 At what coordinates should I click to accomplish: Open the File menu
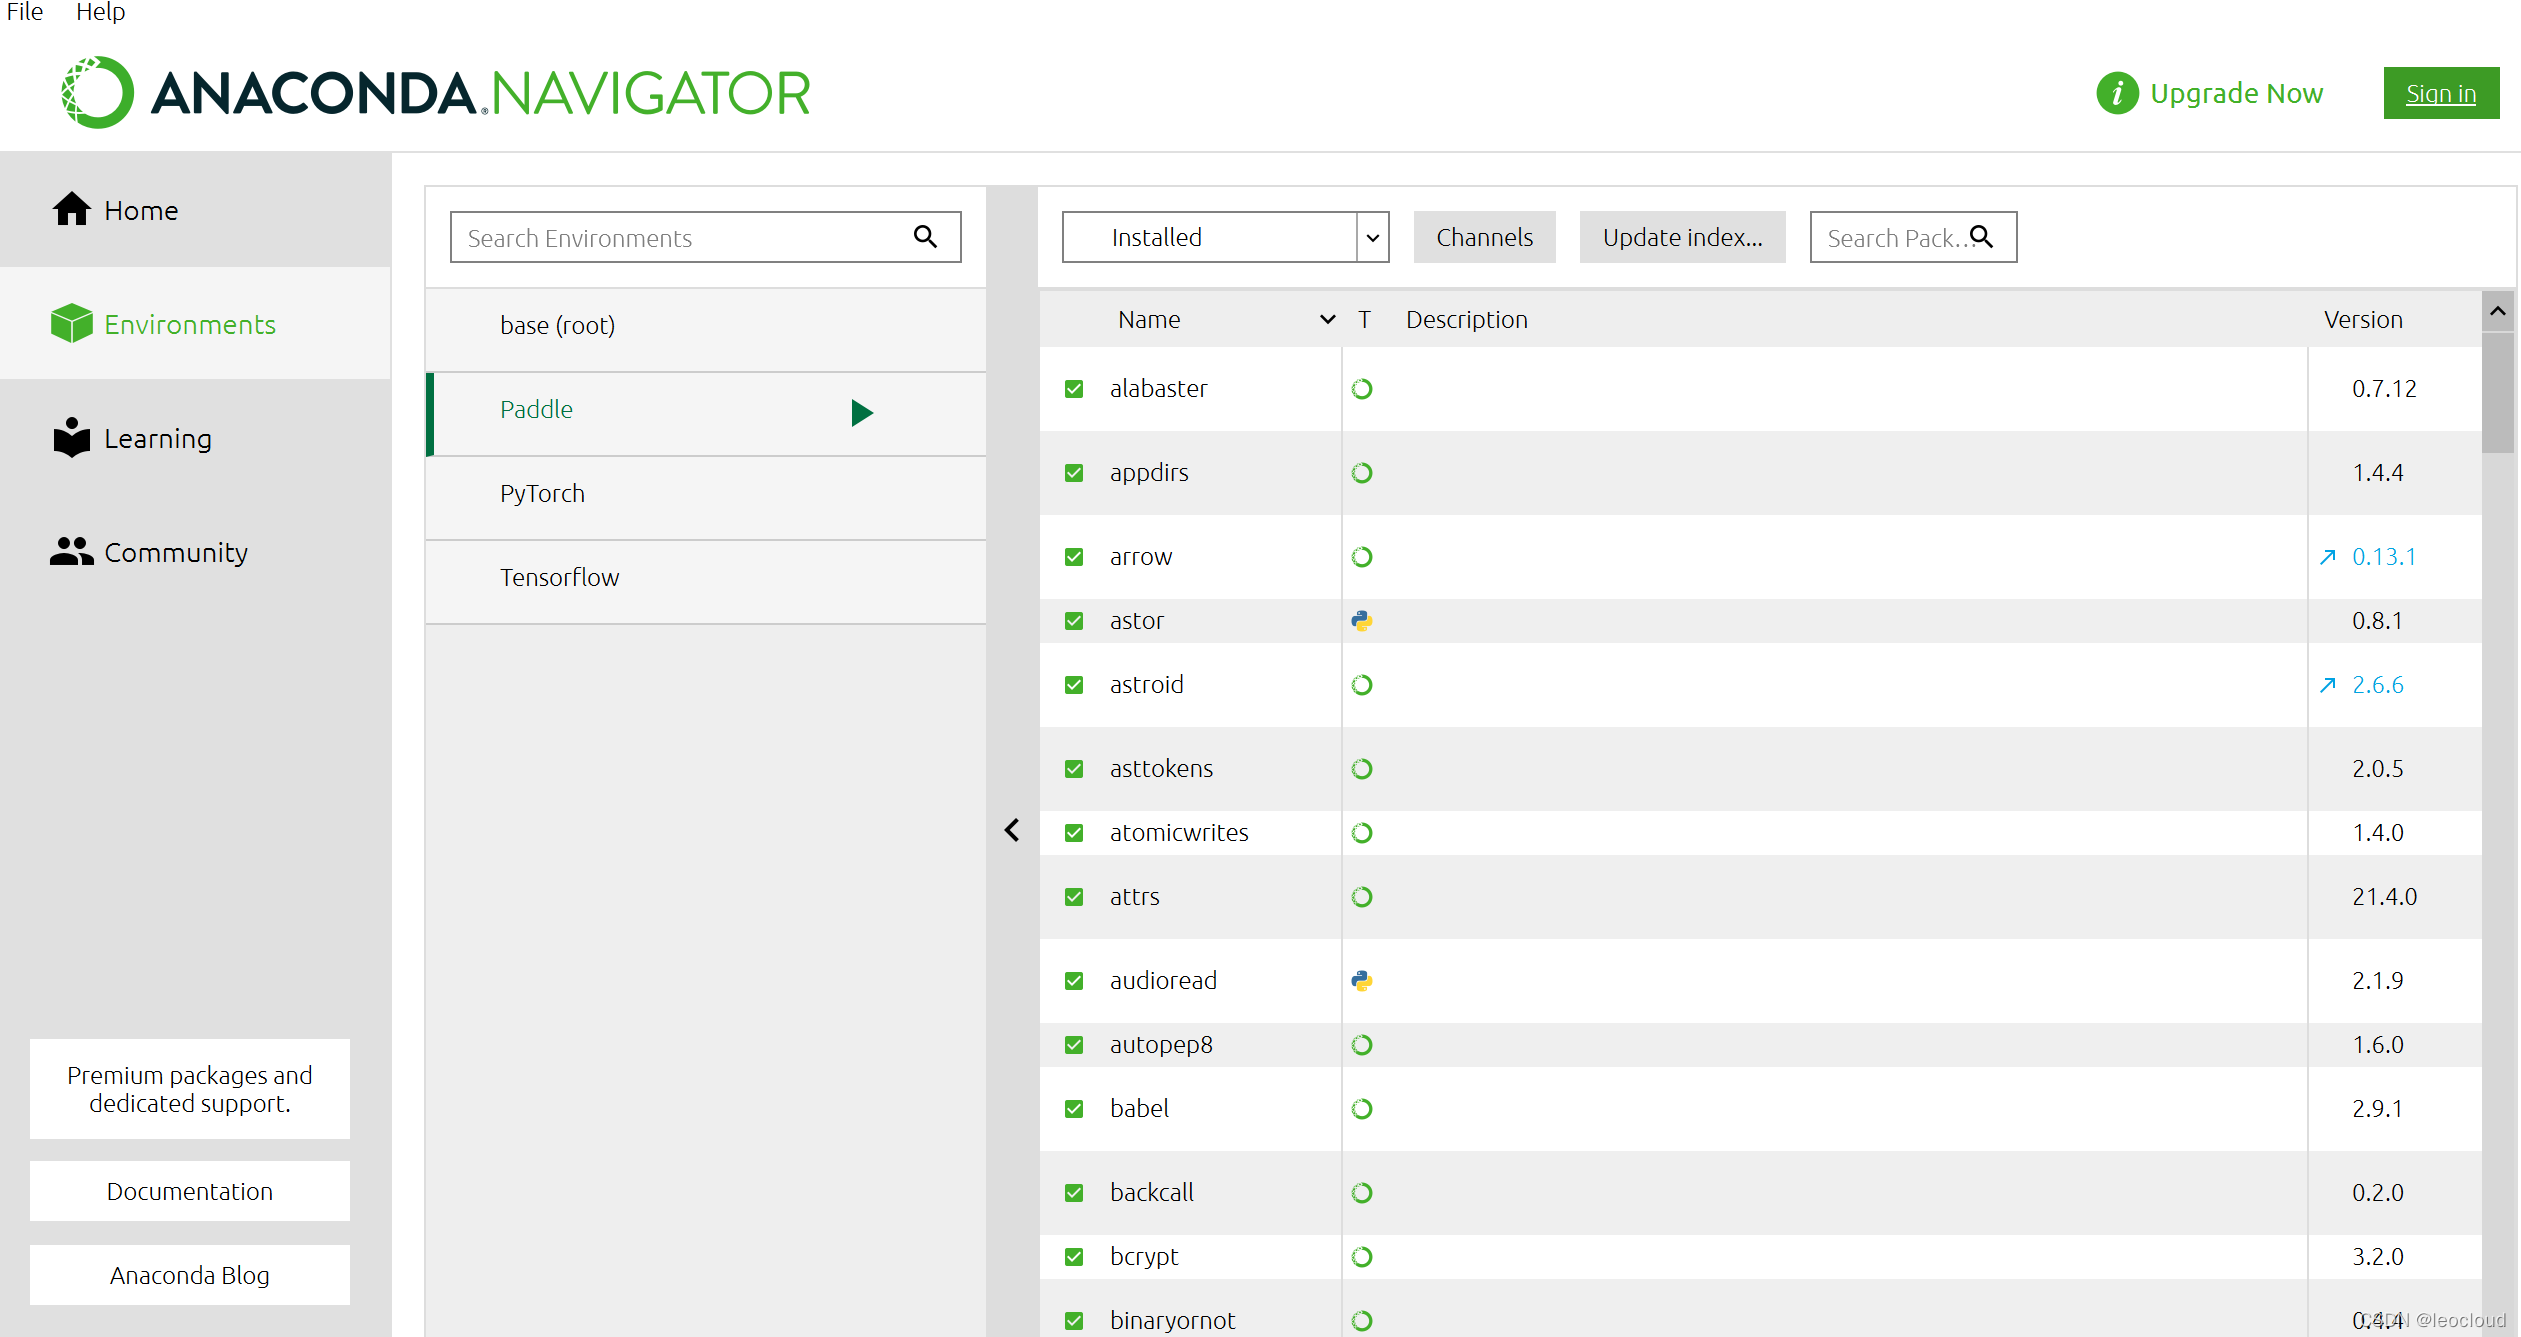[25, 12]
